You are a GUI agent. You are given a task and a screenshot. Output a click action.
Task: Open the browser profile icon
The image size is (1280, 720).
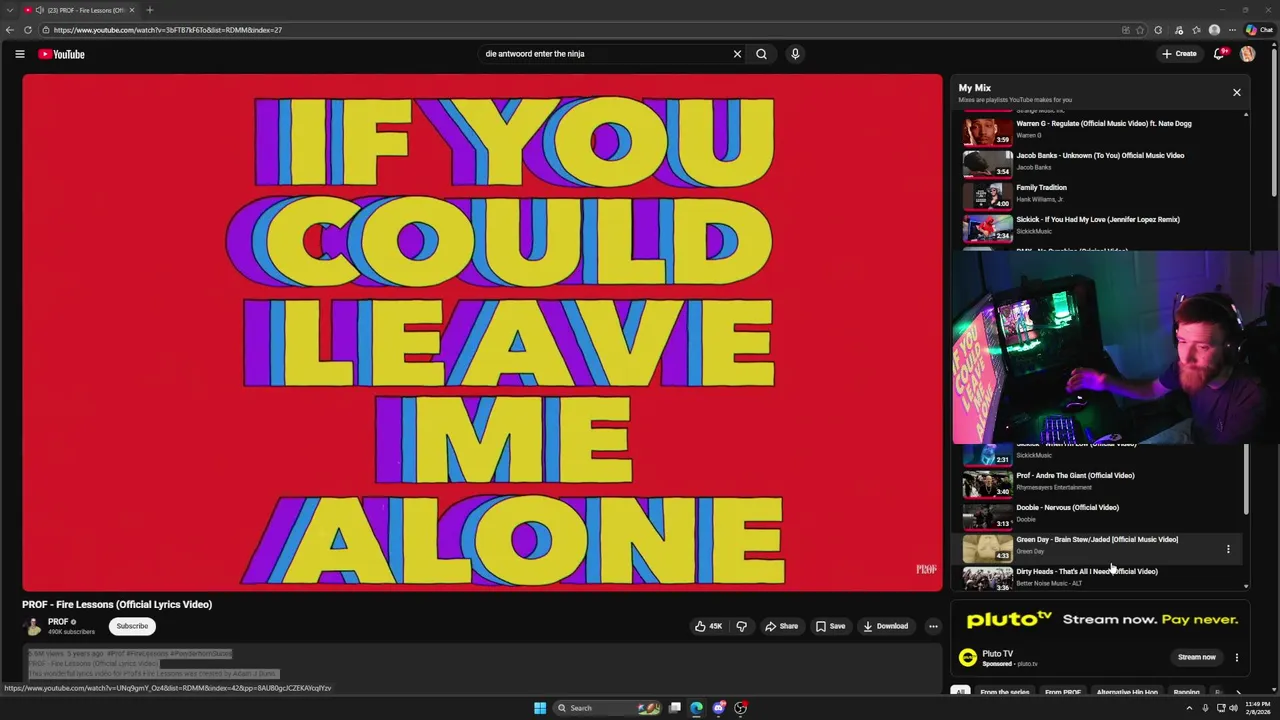click(x=1214, y=30)
